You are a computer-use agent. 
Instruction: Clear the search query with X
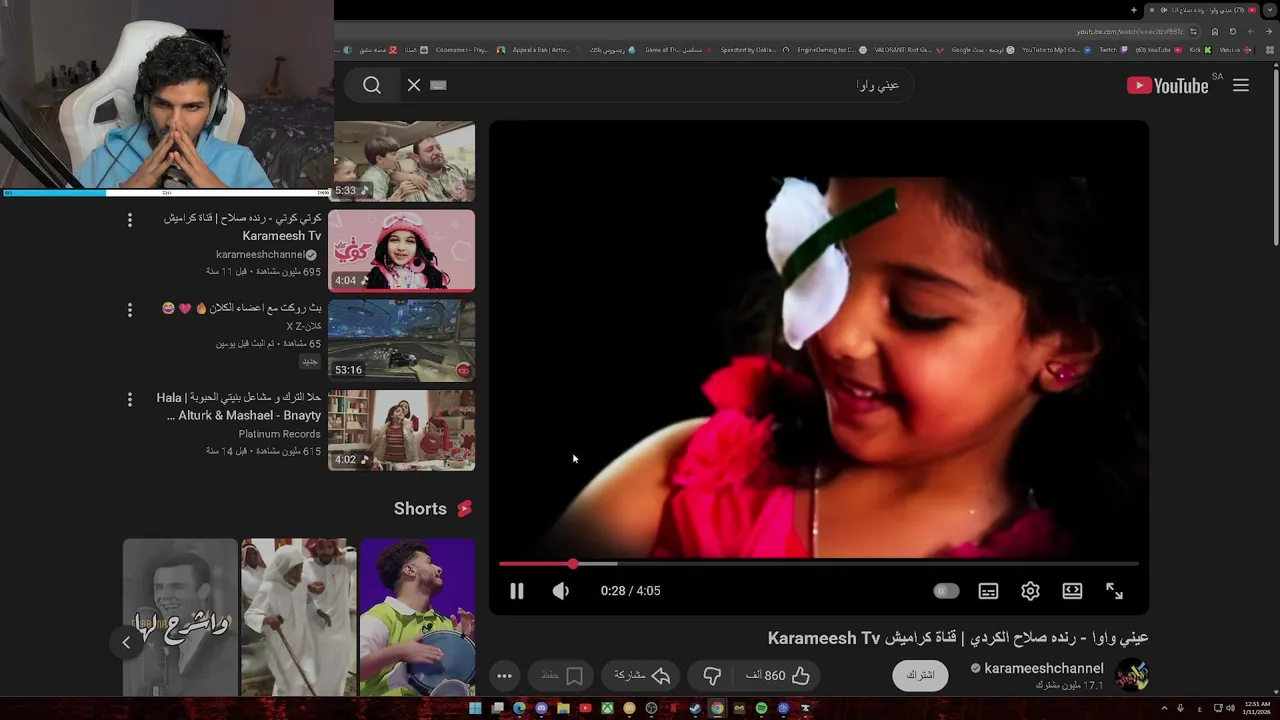pos(414,85)
